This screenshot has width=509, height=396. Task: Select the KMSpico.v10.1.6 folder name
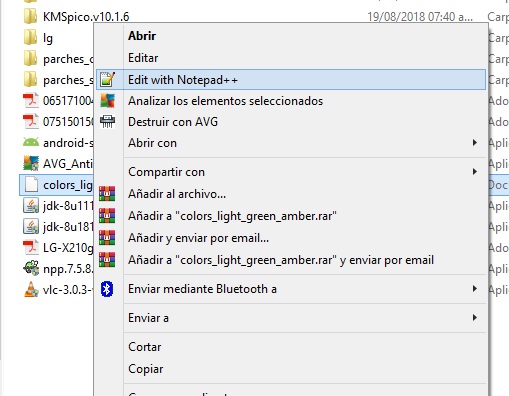86,17
